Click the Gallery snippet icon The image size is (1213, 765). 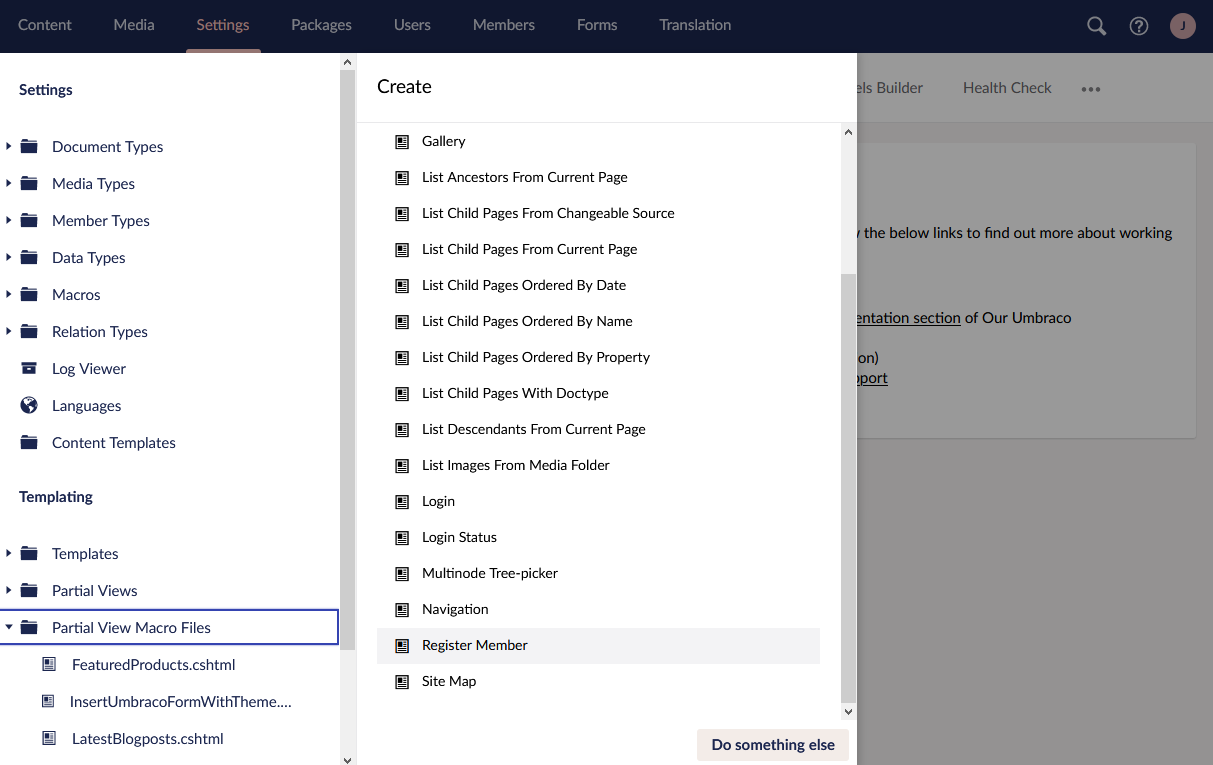click(402, 142)
